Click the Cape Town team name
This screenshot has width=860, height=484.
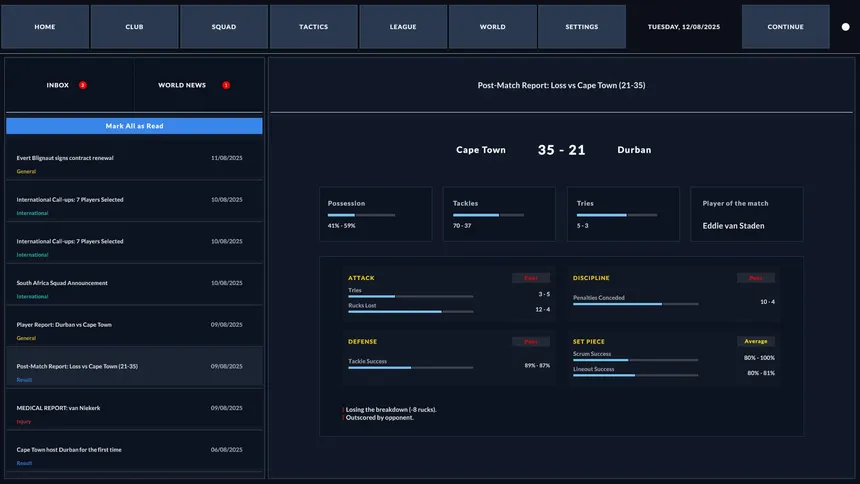coord(481,150)
